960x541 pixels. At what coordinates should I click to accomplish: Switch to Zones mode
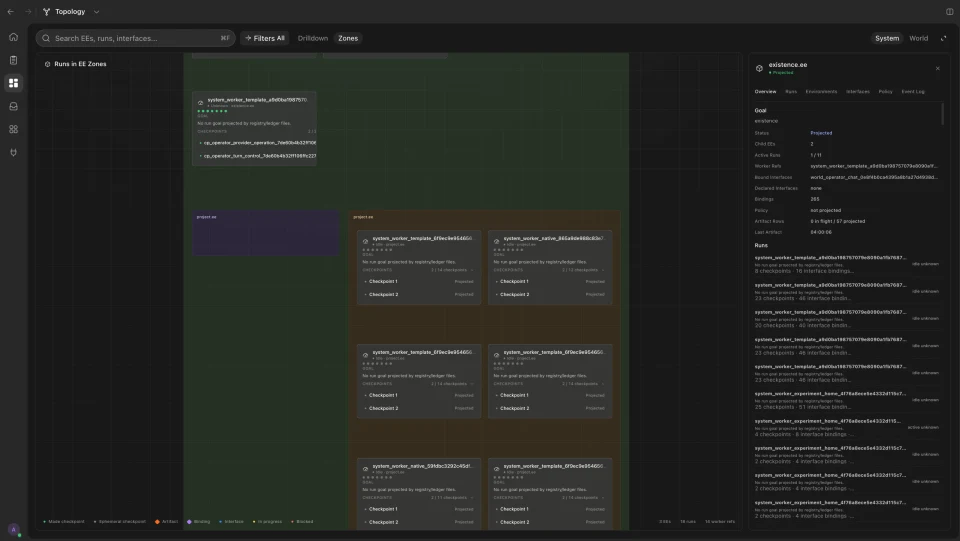(348, 38)
